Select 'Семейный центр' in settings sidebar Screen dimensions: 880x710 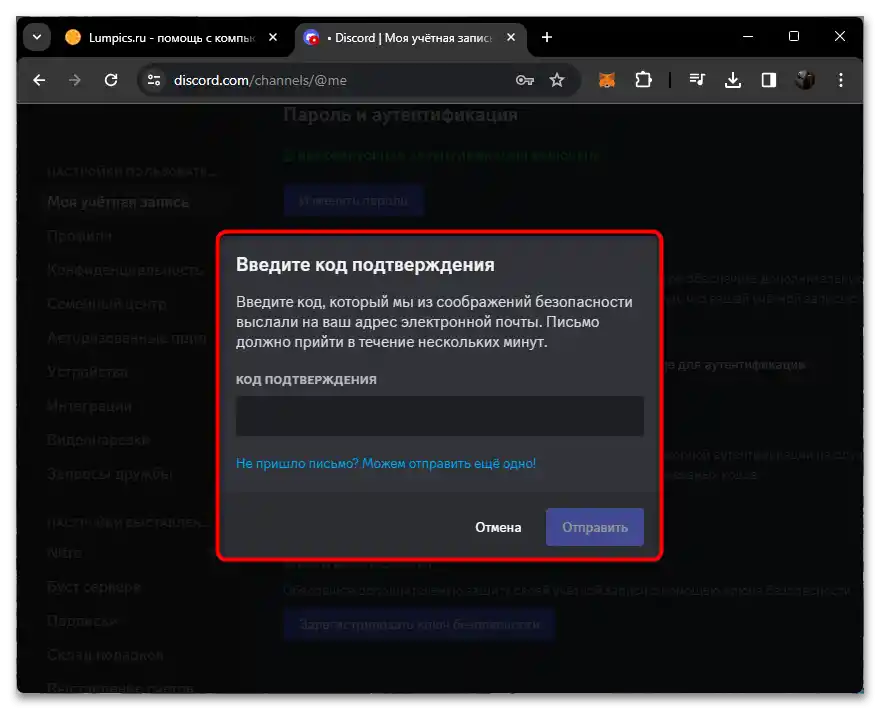pos(107,304)
